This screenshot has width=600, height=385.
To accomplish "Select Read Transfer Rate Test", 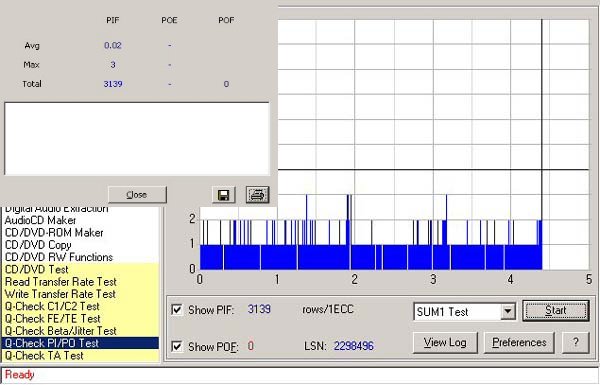I will click(80, 282).
